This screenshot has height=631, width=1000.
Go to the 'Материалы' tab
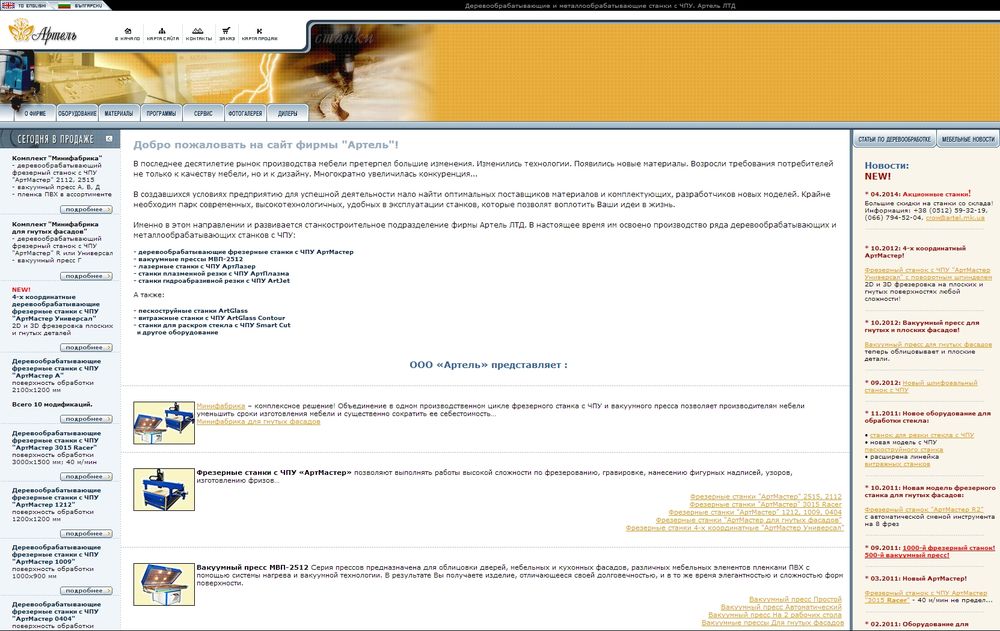119,113
